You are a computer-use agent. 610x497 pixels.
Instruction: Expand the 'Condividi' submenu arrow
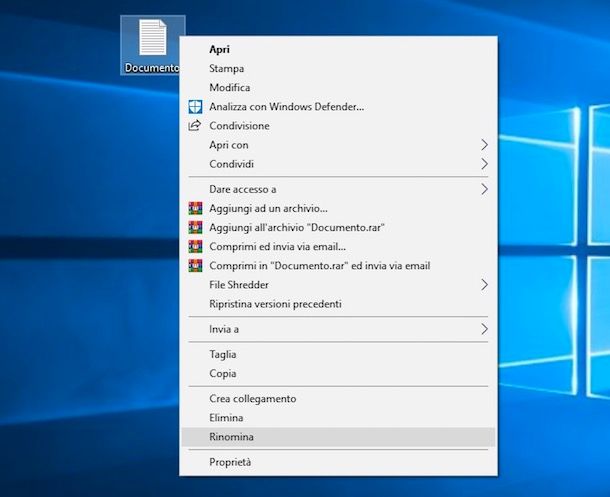(484, 164)
